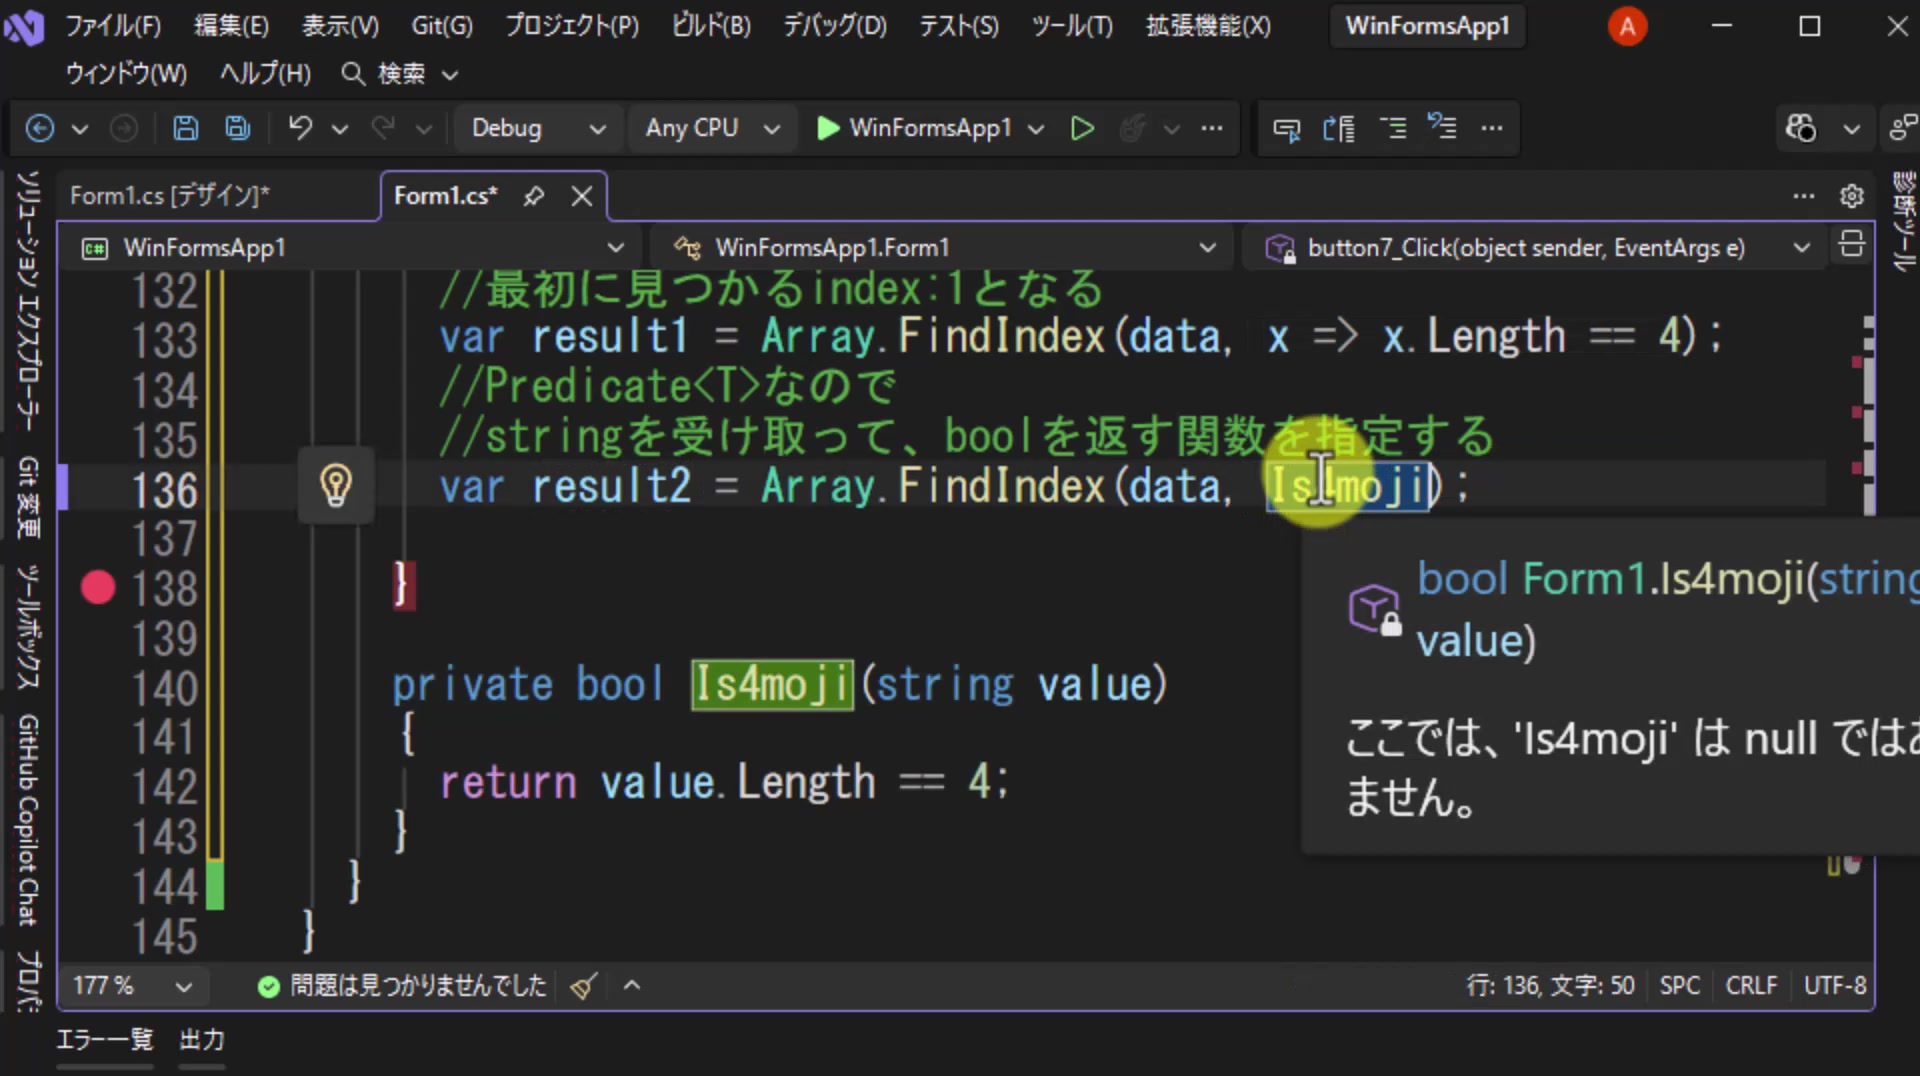
Task: Click the Is4moji method name on line 140
Action: tap(772, 685)
